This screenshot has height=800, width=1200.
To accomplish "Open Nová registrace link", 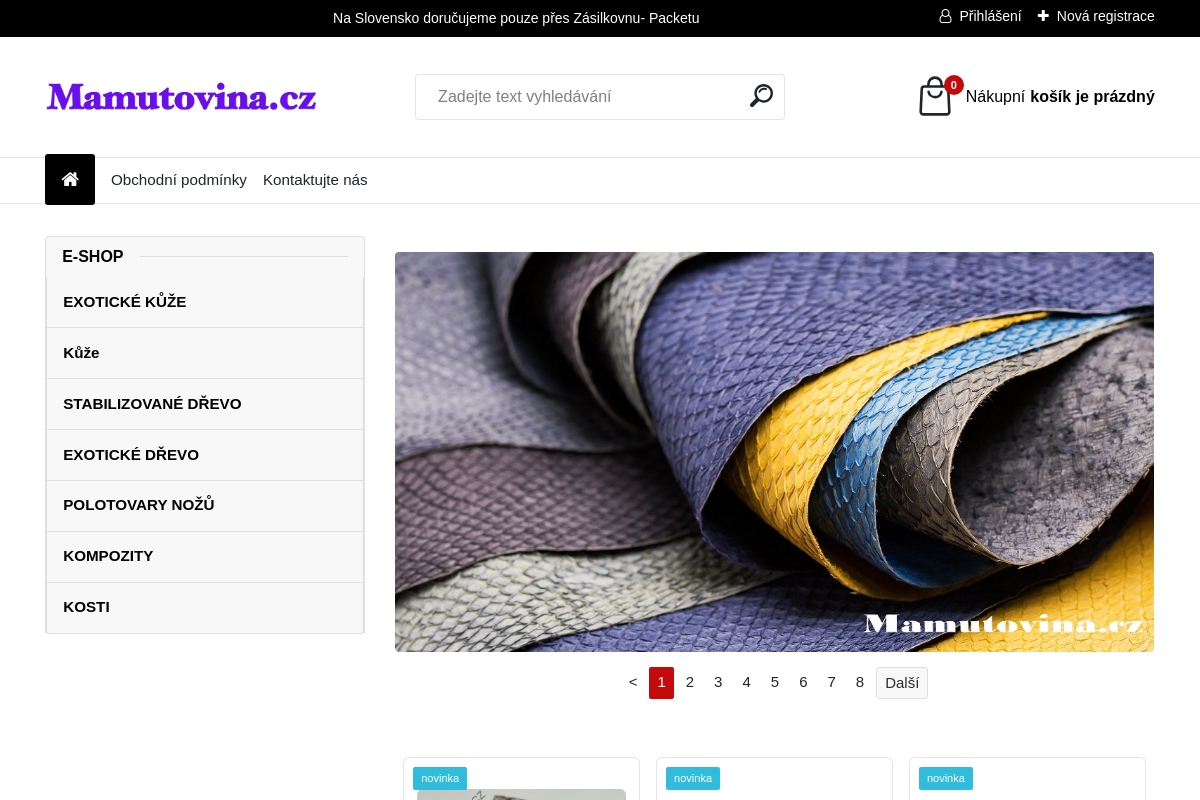I will (x=1096, y=16).
